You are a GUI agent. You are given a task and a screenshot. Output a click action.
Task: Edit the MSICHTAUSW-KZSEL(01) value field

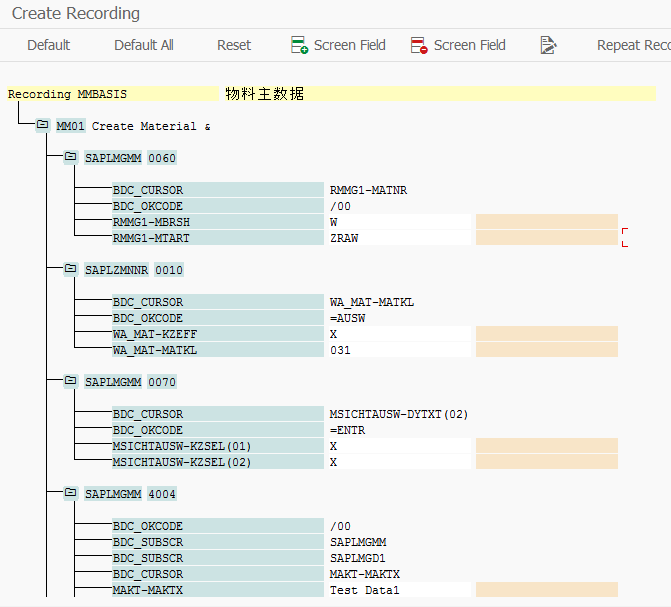[399, 446]
